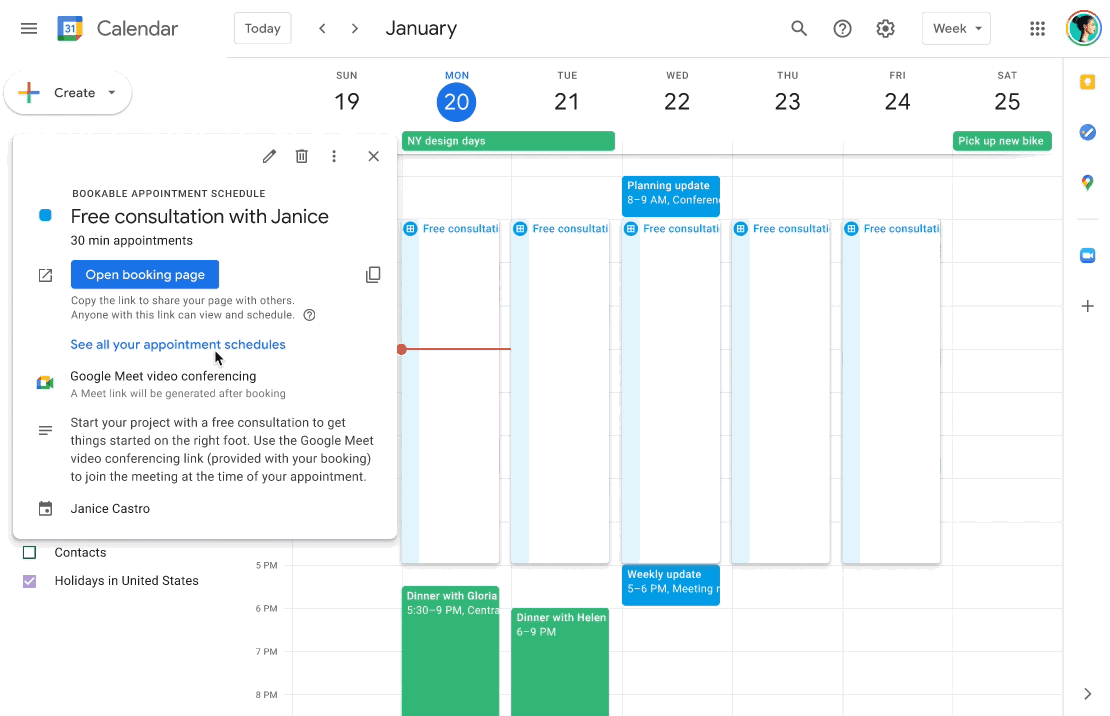The height and width of the screenshot is (716, 1110).
Task: Open See all your appointment schedules link
Action: 178,345
